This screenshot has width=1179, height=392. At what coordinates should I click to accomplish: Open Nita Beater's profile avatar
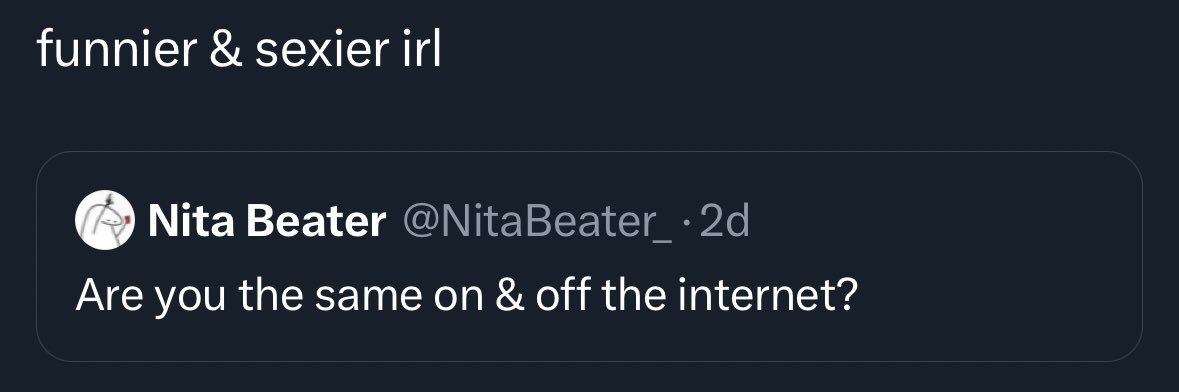tap(105, 220)
